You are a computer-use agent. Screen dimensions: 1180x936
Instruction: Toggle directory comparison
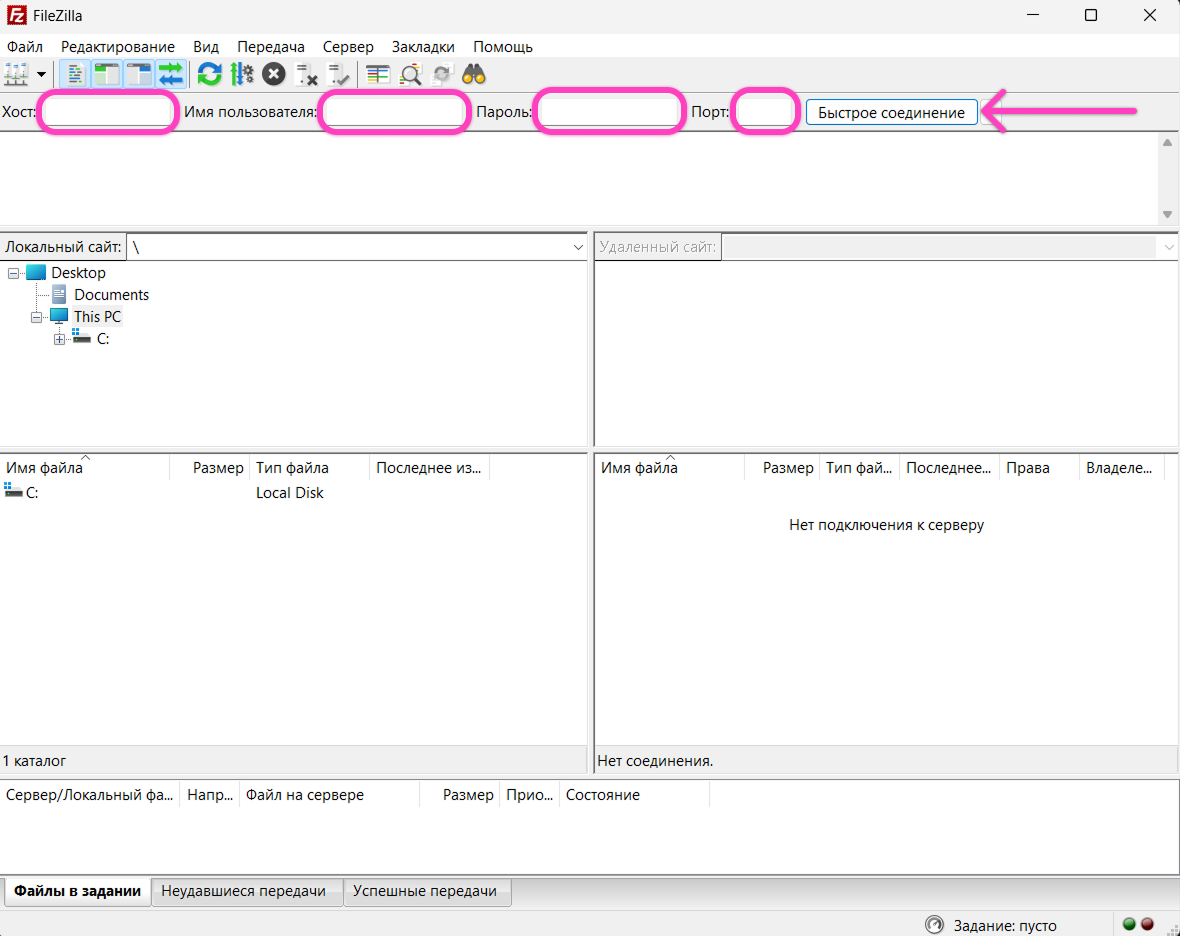tap(410, 74)
